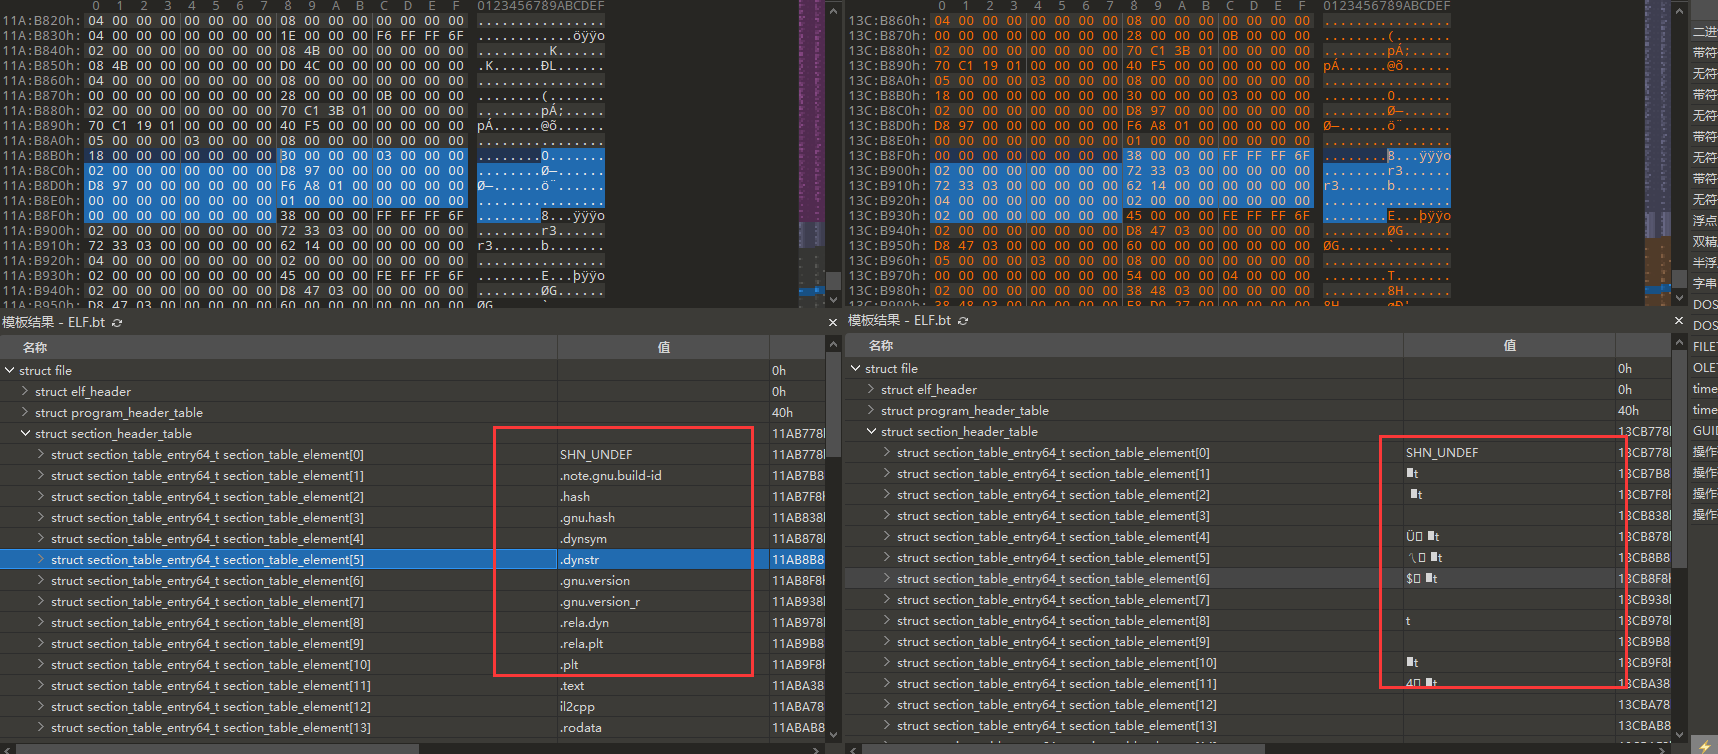Click the lightning icon at bottom right

(x=1704, y=746)
